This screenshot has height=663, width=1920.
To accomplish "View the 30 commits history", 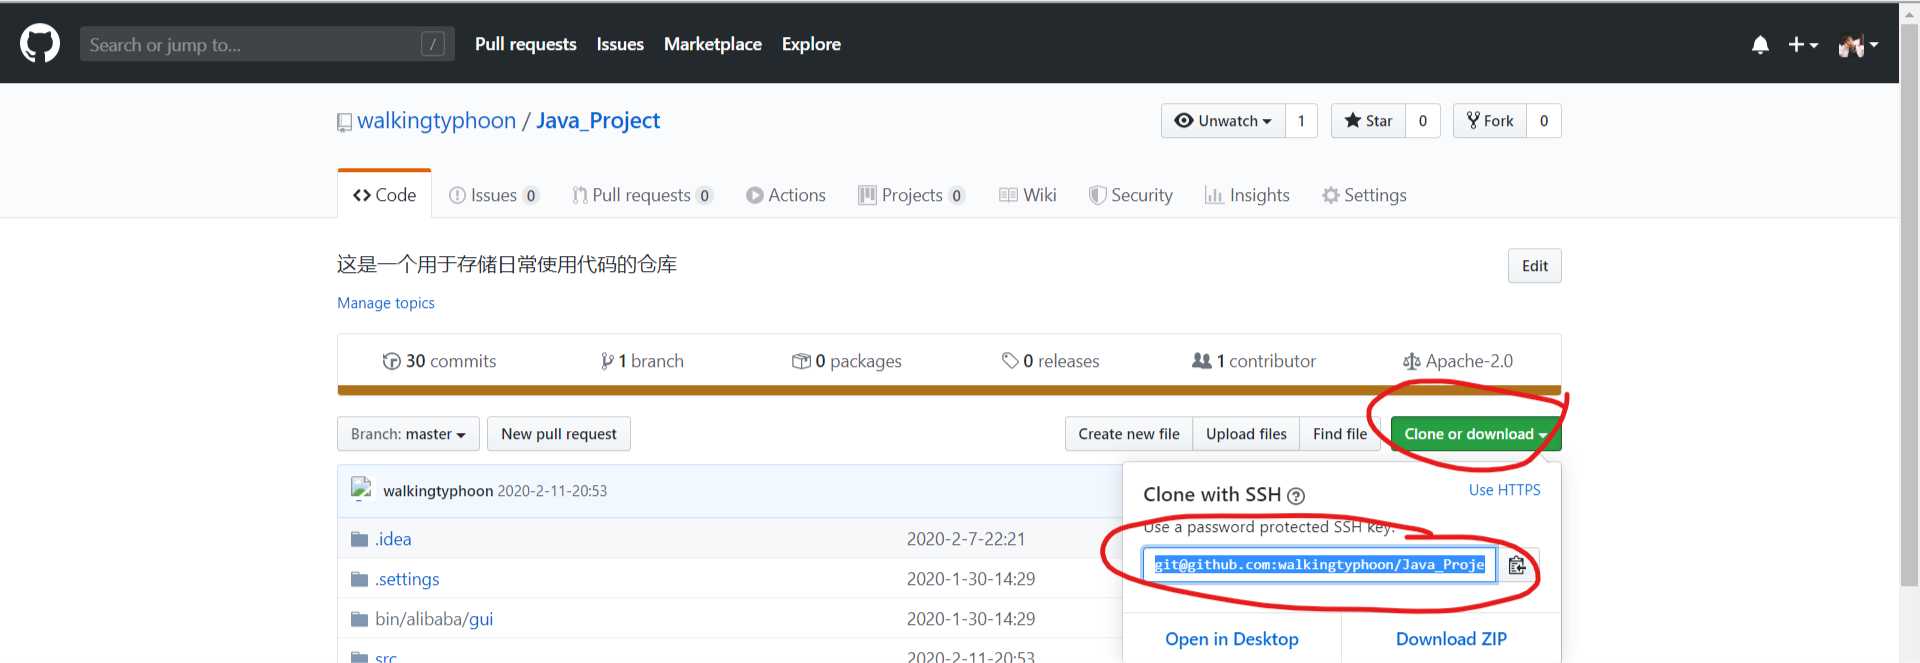I will [x=439, y=361].
